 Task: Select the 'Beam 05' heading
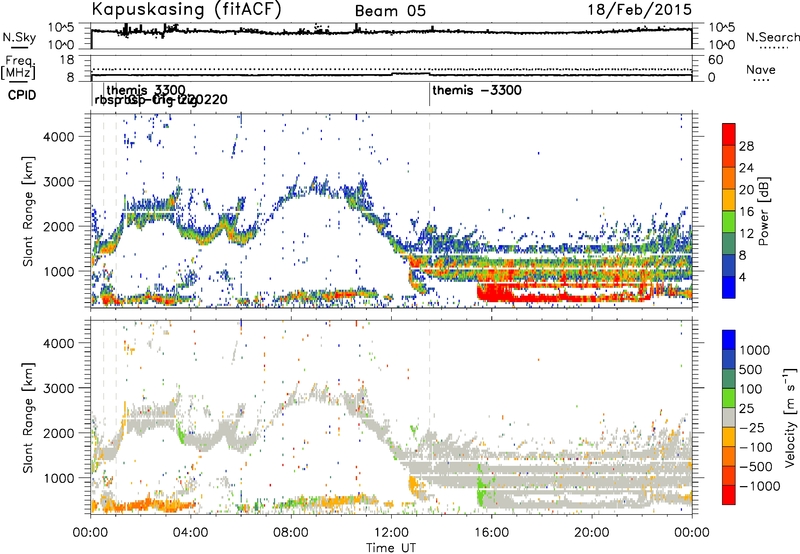coord(390,11)
